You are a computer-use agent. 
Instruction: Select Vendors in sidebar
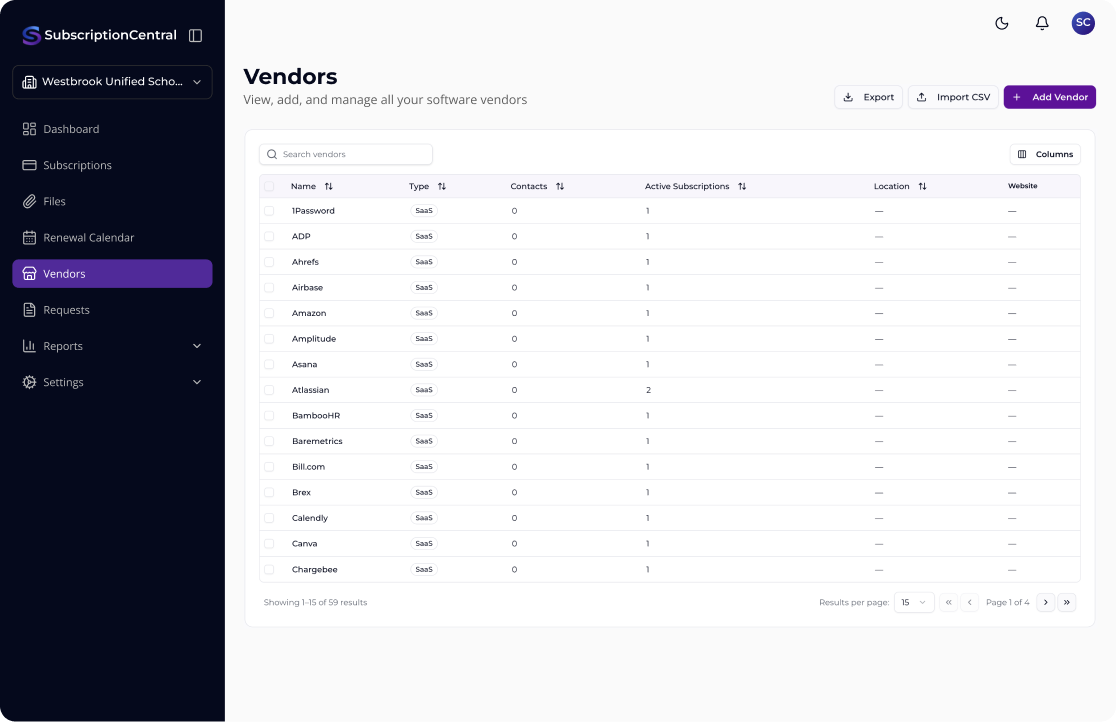tap(112, 274)
